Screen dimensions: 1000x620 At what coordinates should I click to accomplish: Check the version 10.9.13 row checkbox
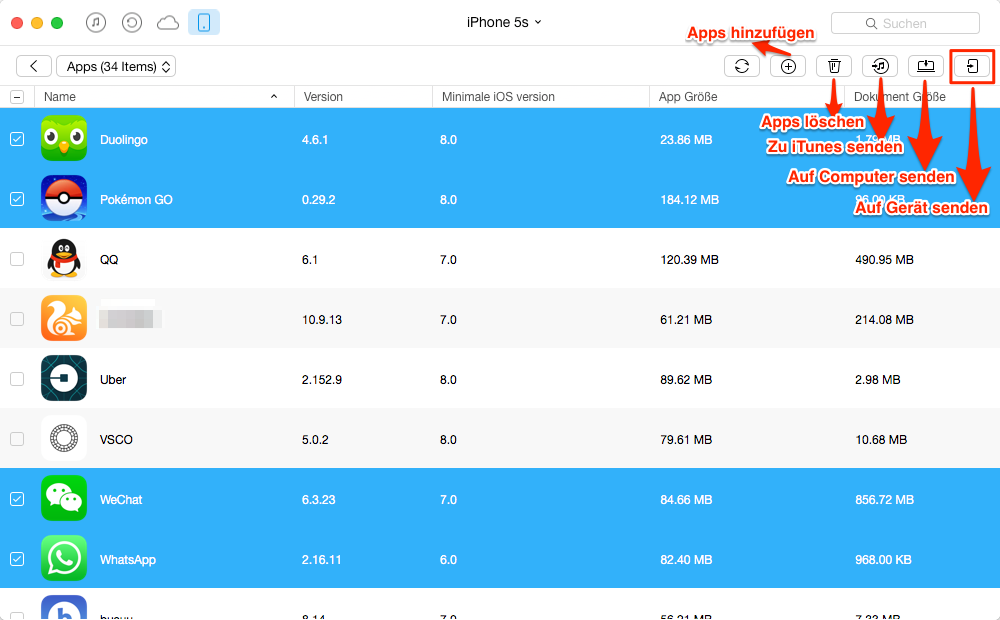point(17,319)
